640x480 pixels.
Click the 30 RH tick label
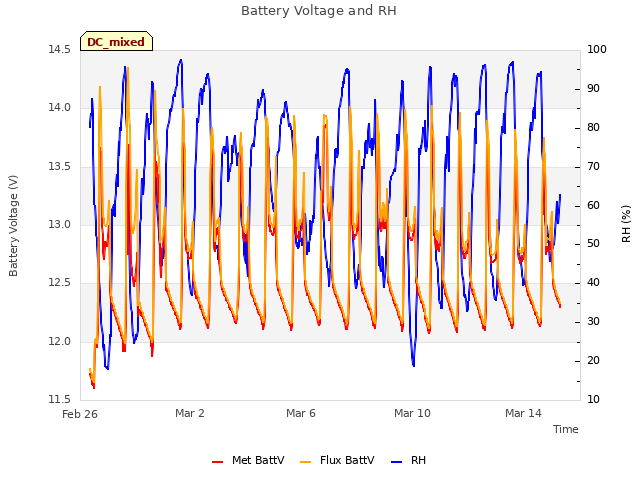[593, 322]
